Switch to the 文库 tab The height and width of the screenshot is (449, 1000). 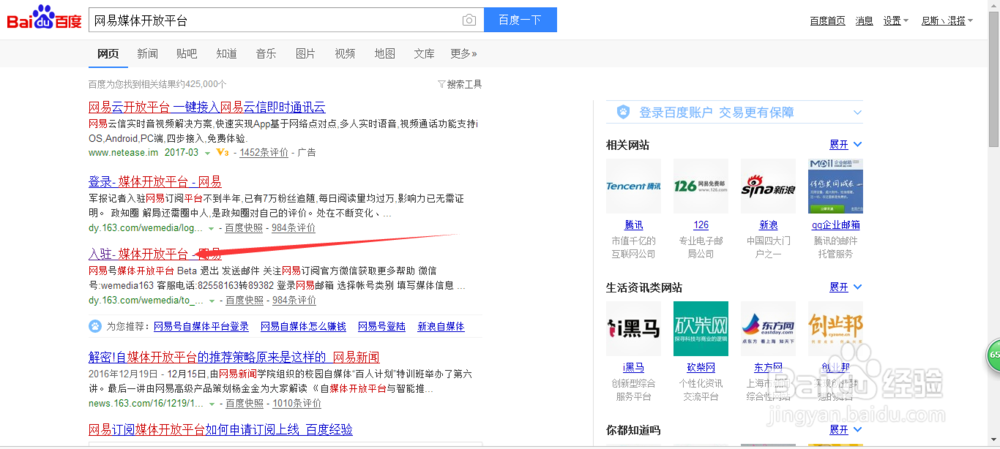(x=424, y=54)
